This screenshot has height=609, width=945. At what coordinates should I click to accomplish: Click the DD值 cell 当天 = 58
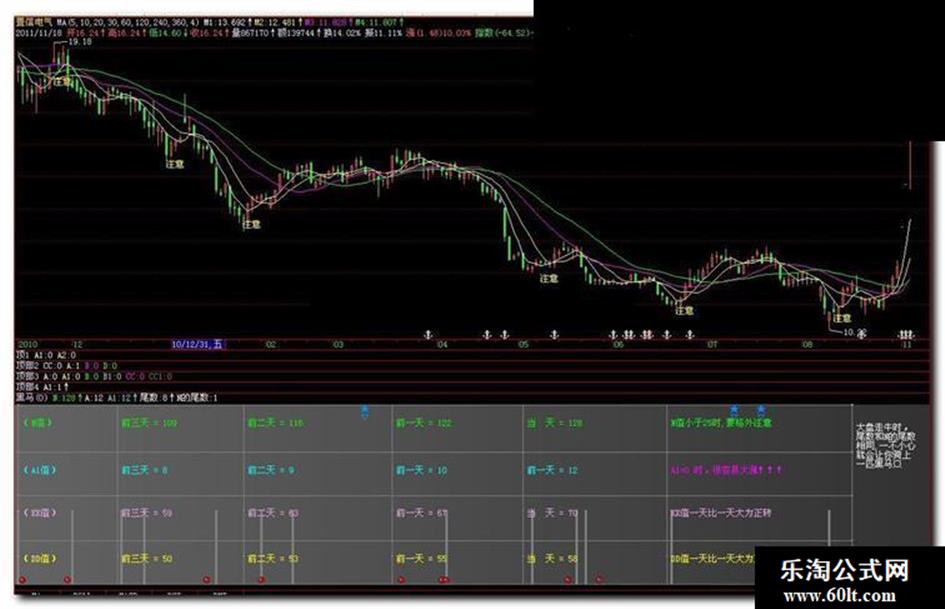click(553, 559)
